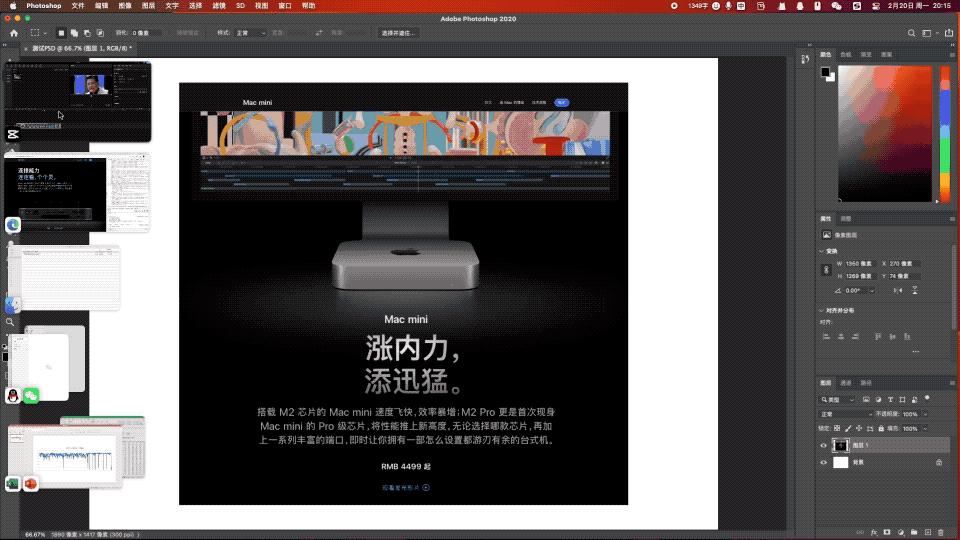Choose the Add to Selection mode icon
Image resolution: width=960 pixels, height=540 pixels.
coord(74,33)
